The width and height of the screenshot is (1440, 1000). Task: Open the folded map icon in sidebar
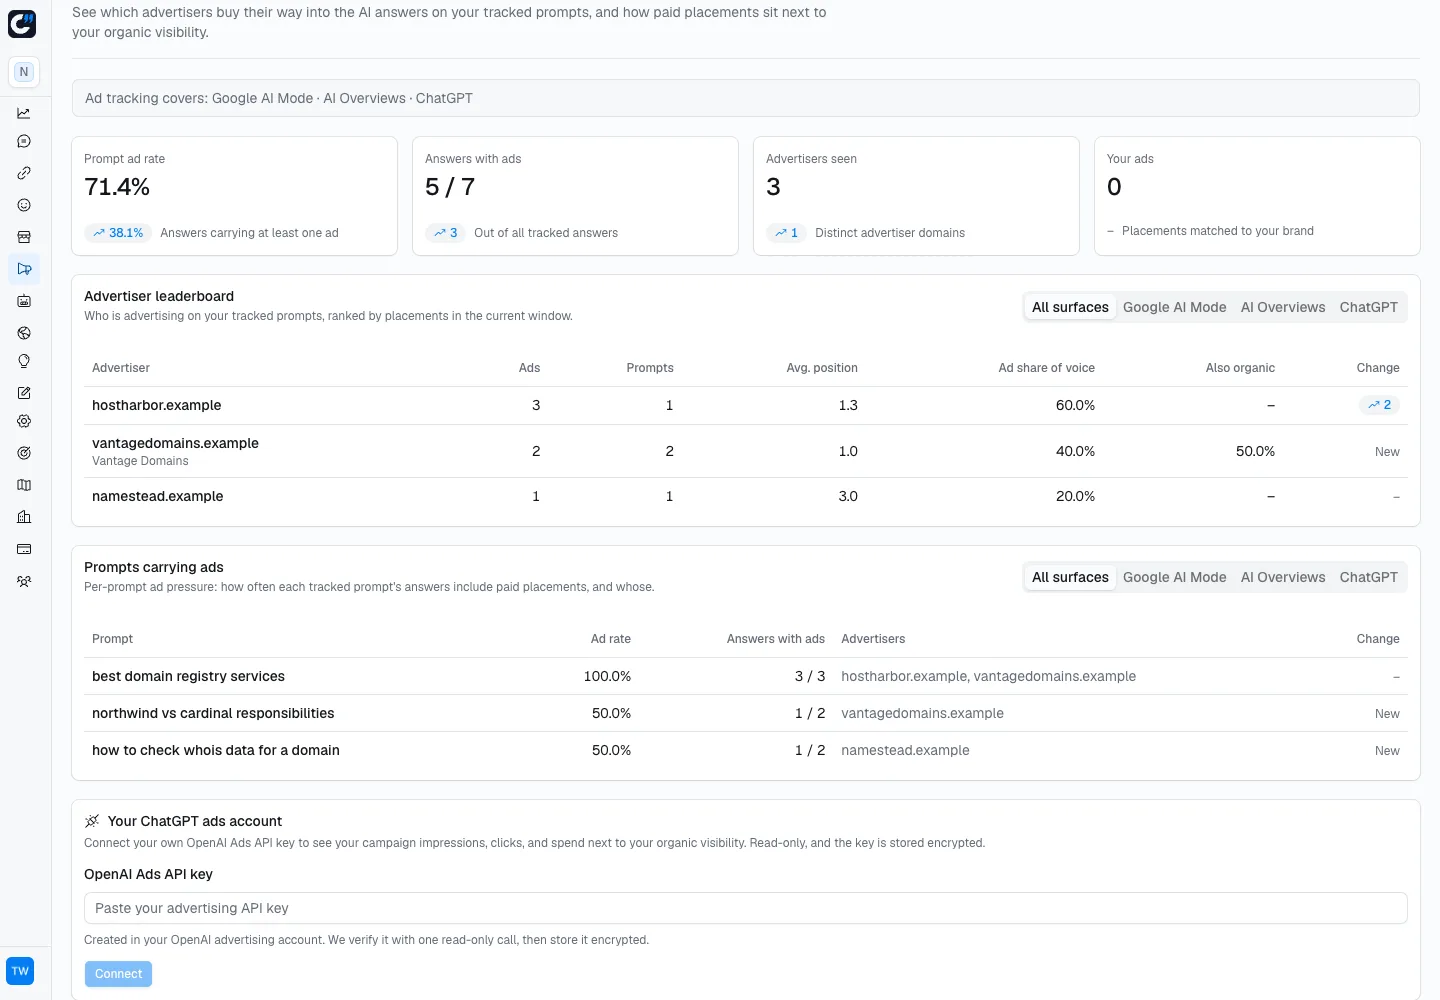click(24, 485)
